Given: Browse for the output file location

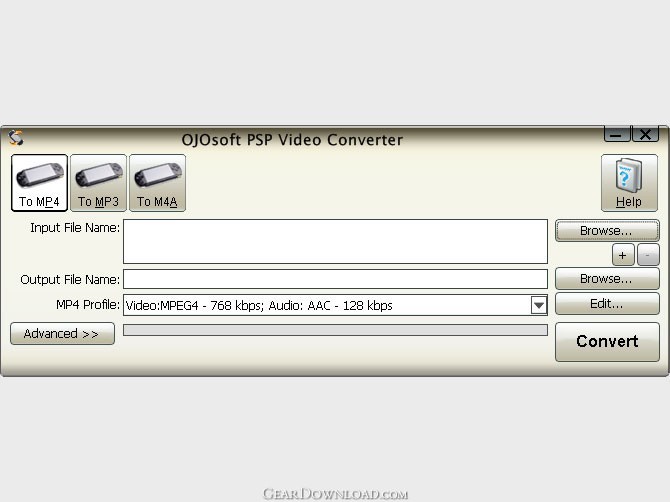Looking at the screenshot, I should click(x=607, y=279).
